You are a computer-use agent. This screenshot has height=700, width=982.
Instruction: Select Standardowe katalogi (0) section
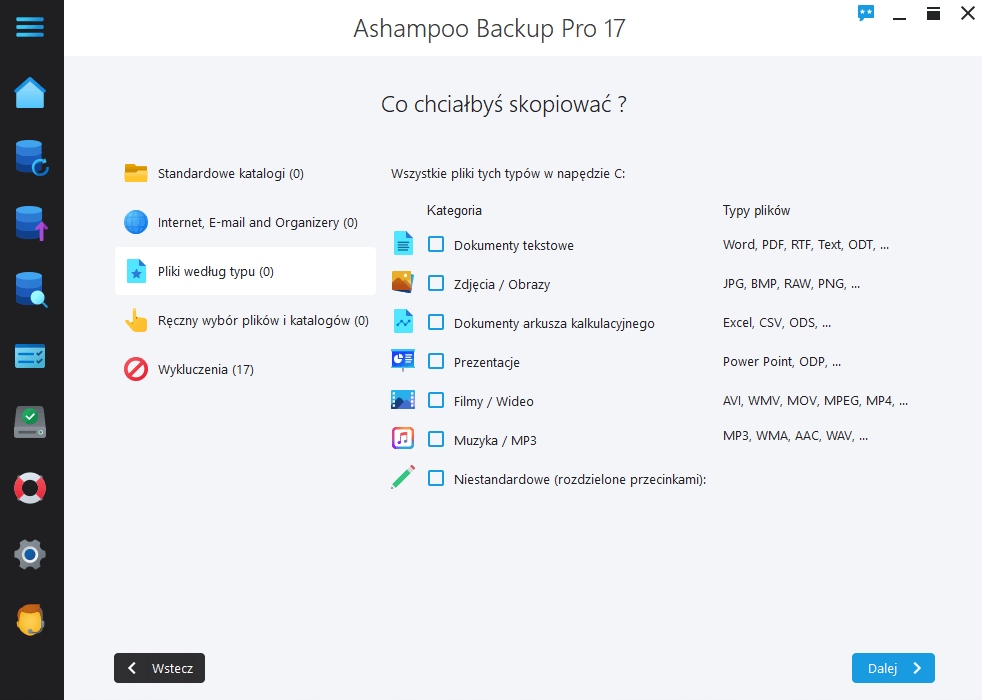click(x=245, y=173)
